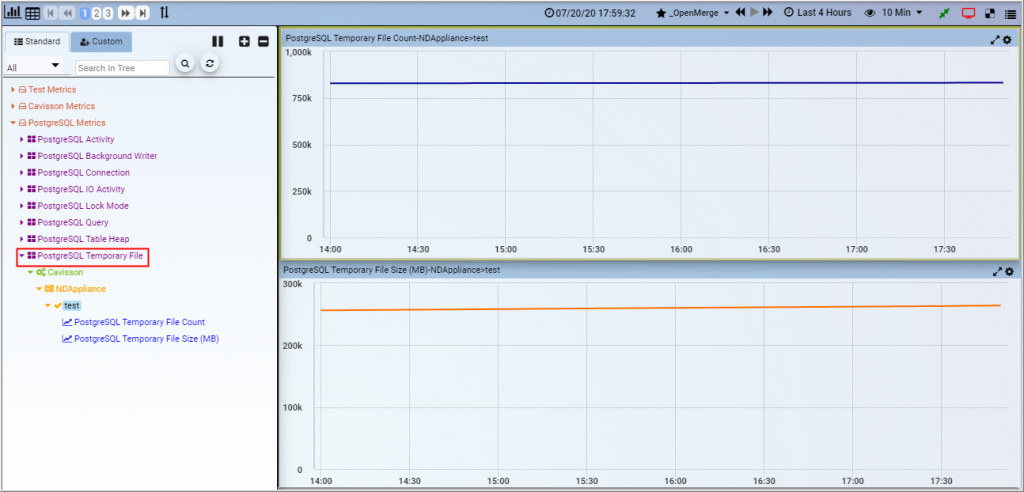Click the Temporary File Count panel title

387,39
